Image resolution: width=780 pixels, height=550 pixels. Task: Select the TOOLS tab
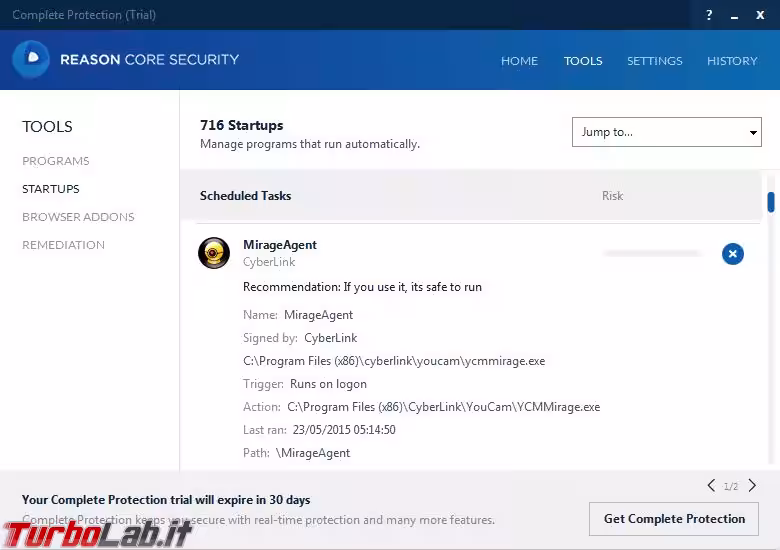[583, 61]
